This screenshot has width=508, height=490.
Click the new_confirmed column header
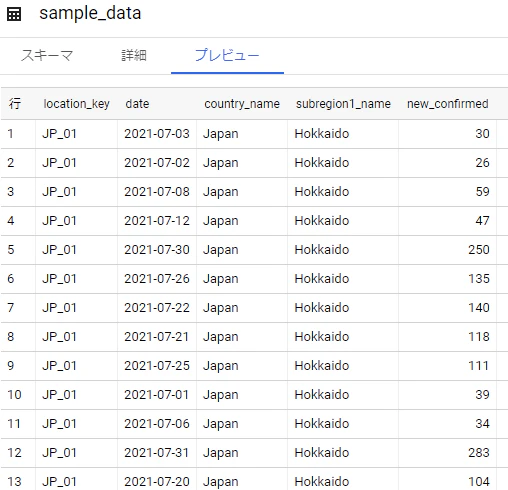pos(448,104)
